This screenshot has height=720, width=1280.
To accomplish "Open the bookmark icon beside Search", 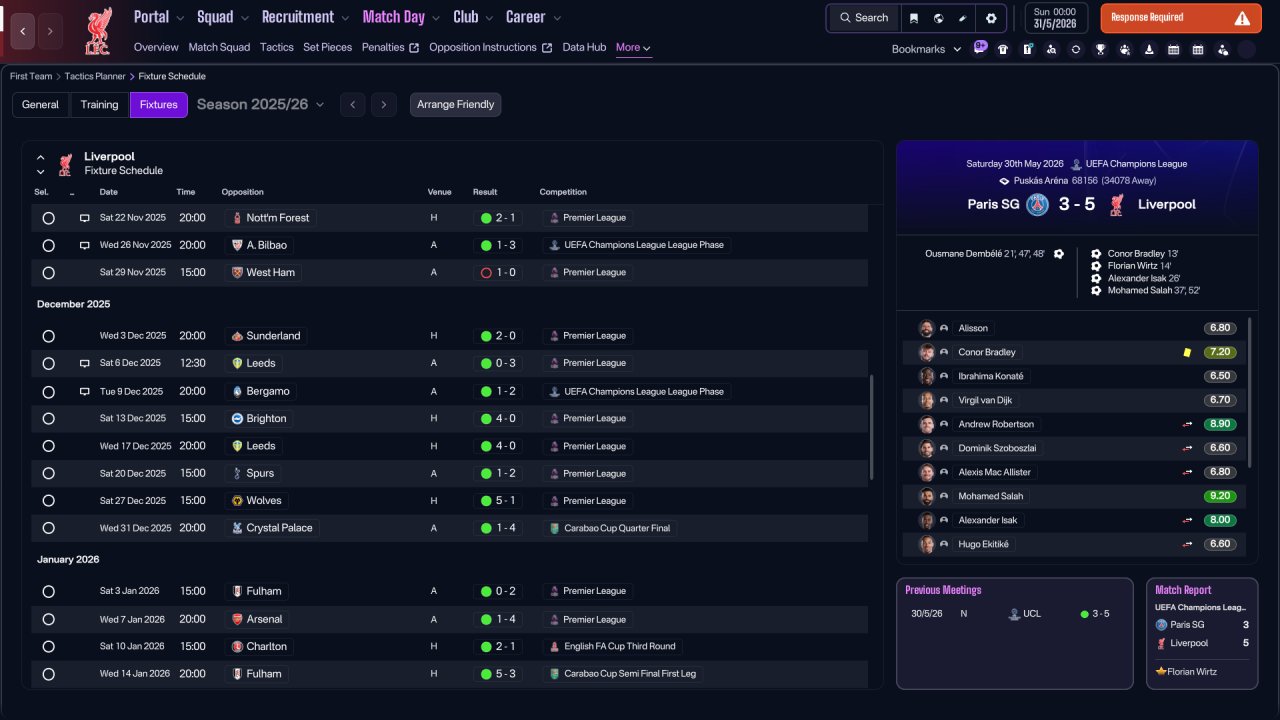I will tap(914, 18).
